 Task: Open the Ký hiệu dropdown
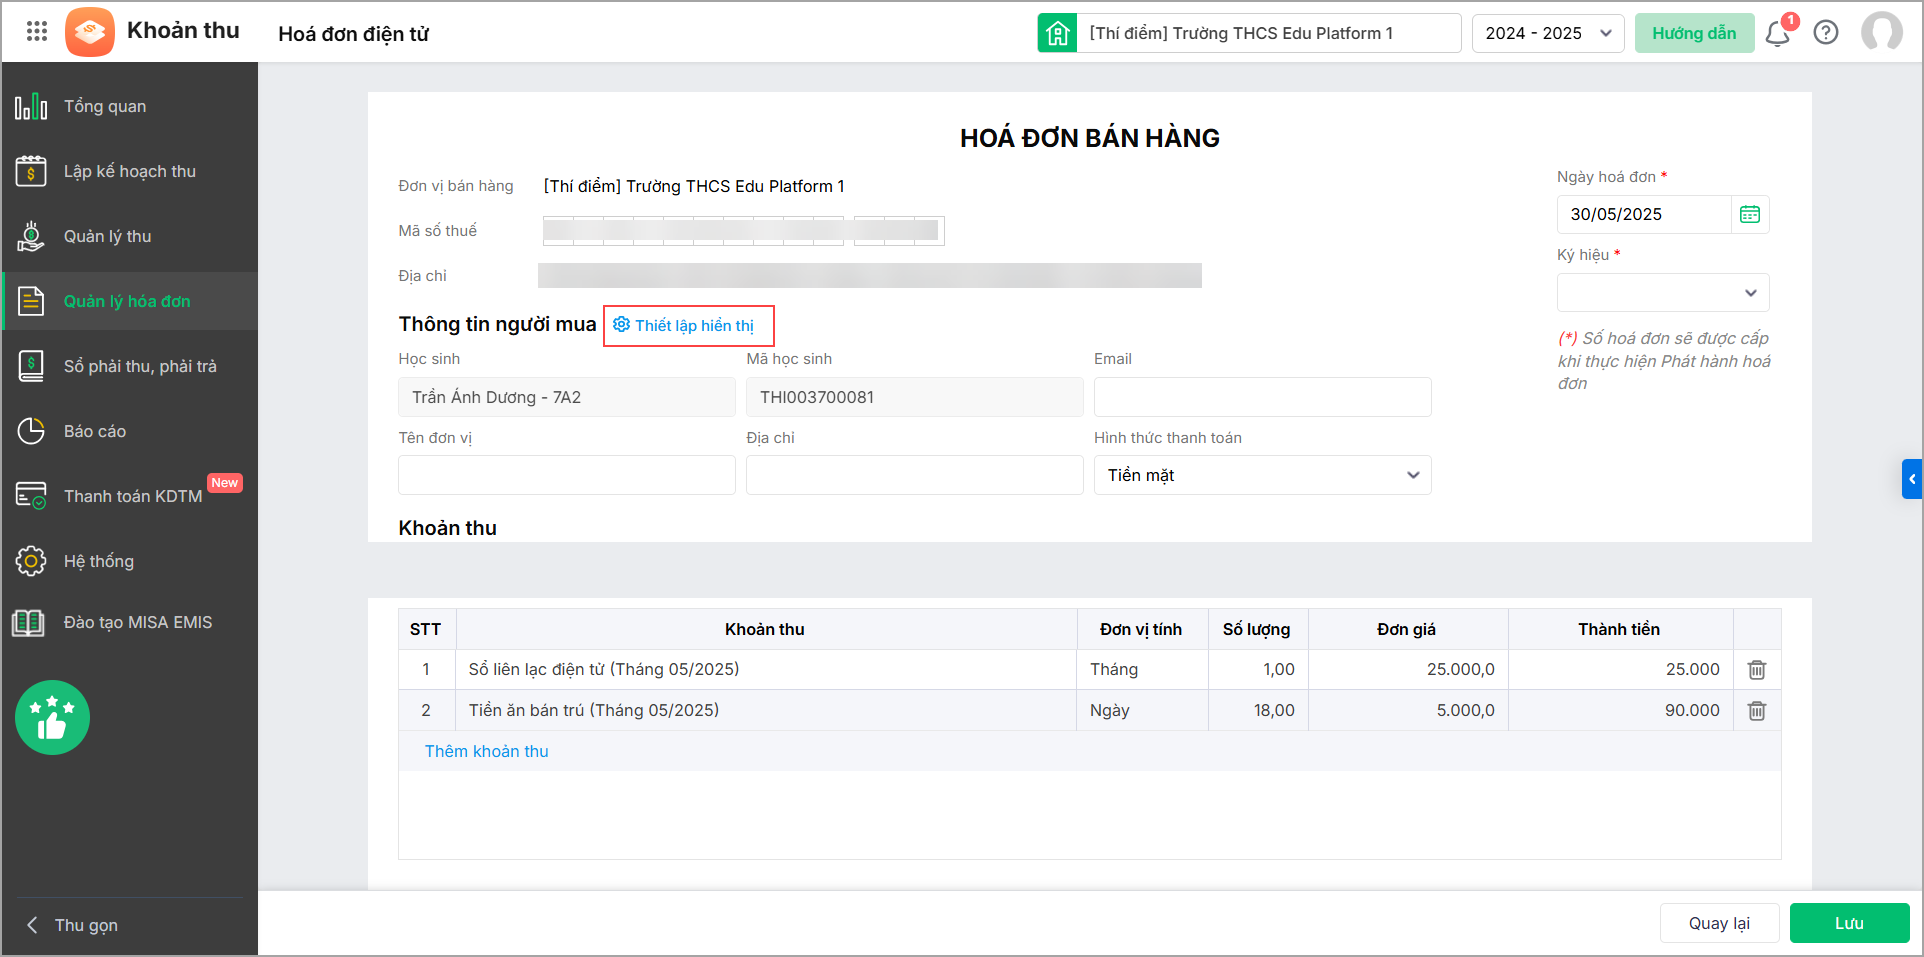tap(1663, 293)
